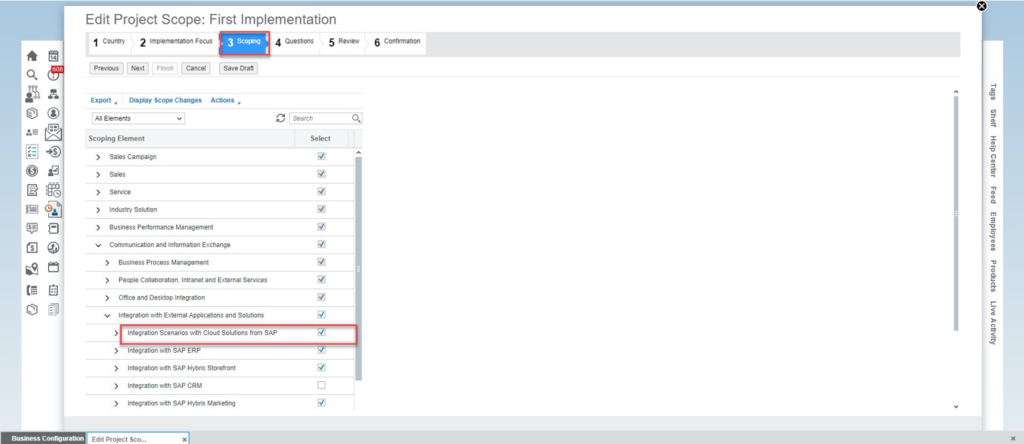
Task: Open the phone list icon in sidebar
Action: click(x=32, y=290)
